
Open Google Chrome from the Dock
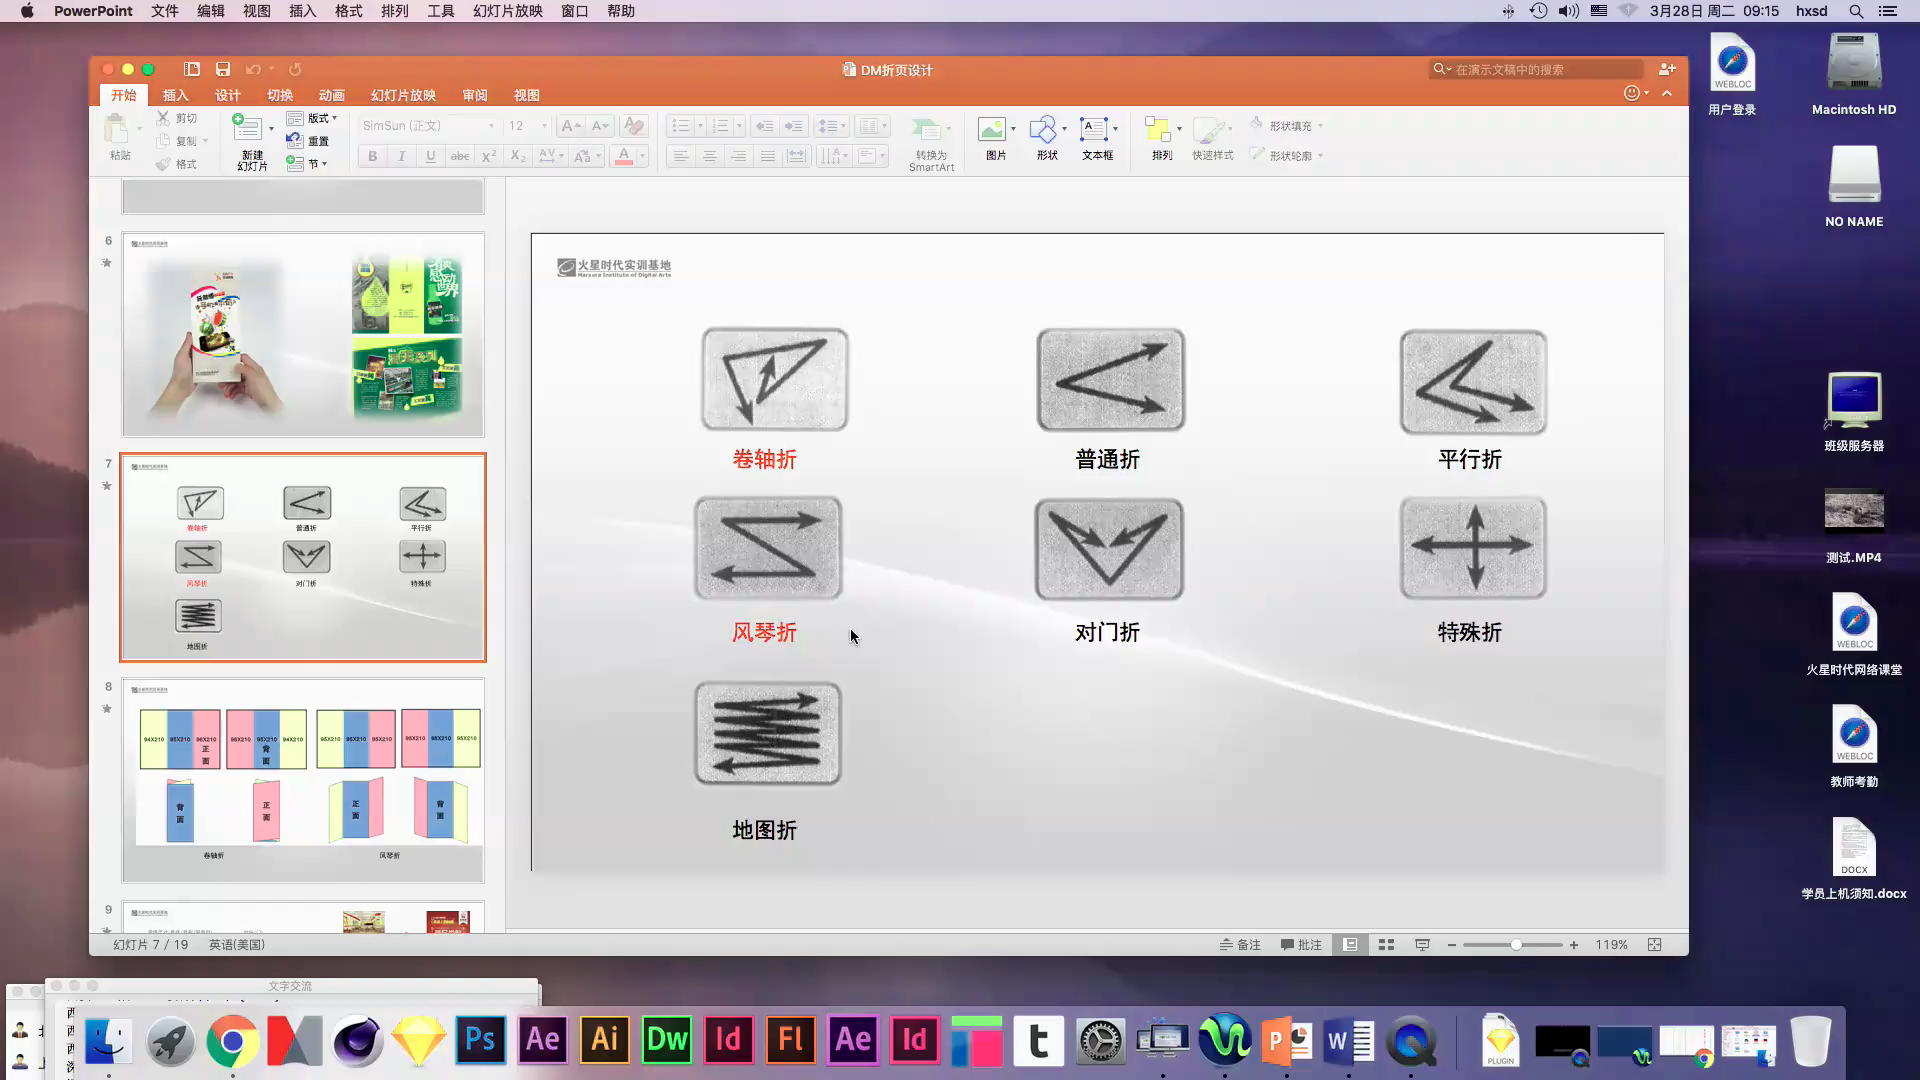(232, 1041)
